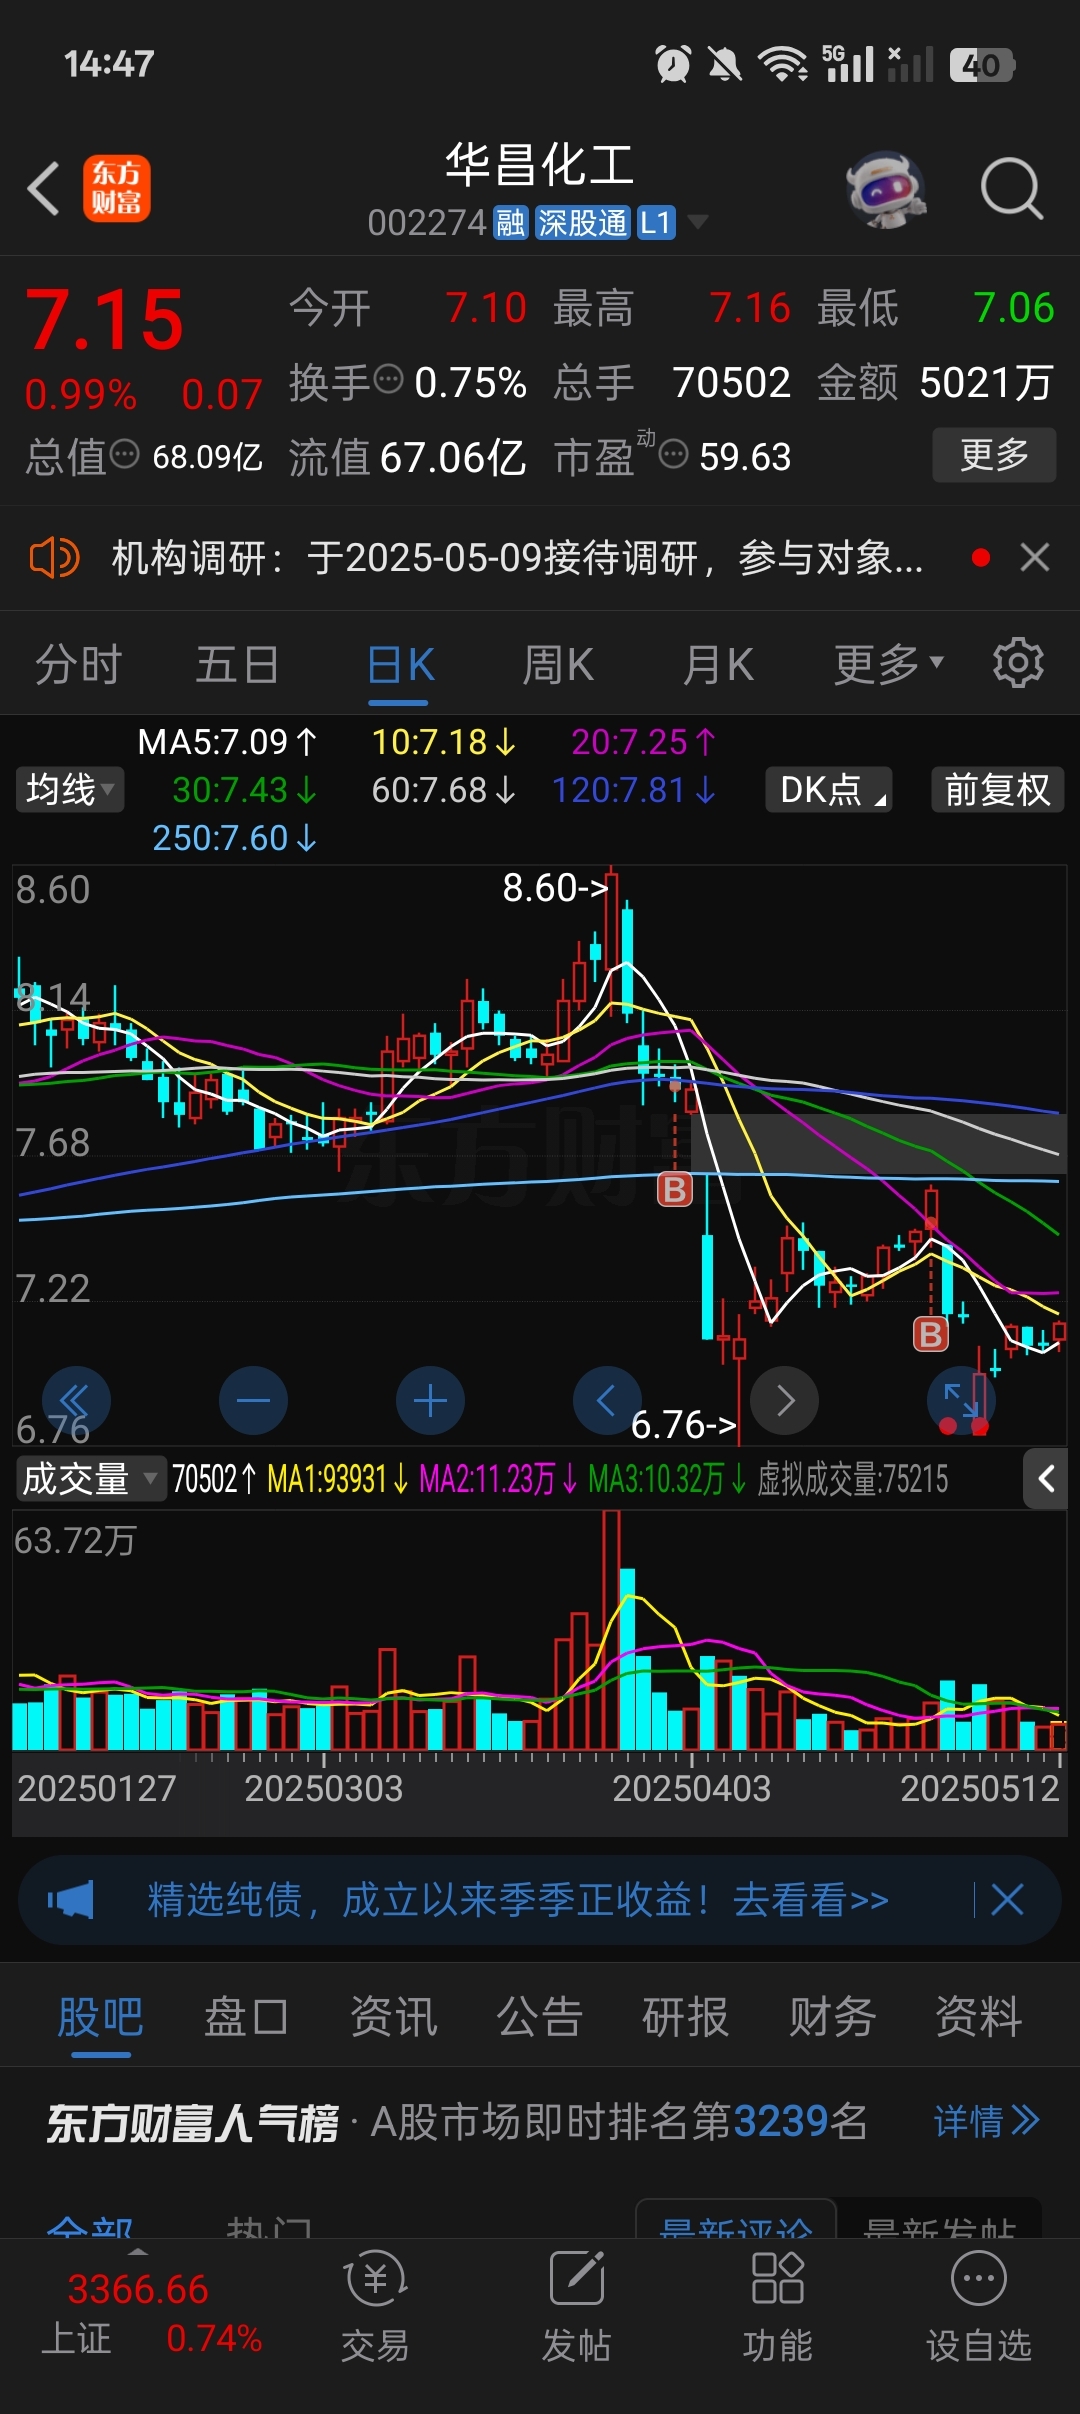1080x2414 pixels.
Task: Open the 盘口 tab
Action: [246, 2017]
